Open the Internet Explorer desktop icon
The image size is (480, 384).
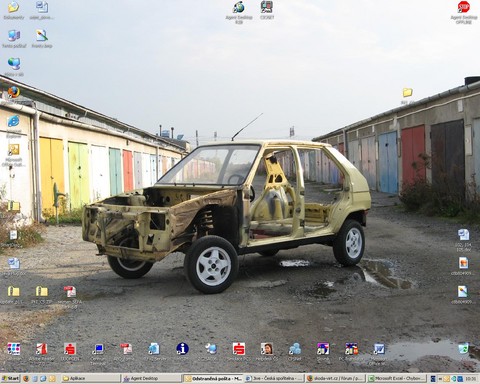(14, 121)
